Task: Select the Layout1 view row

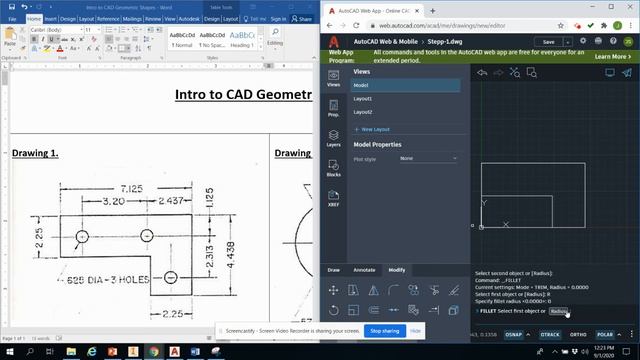Action: (x=406, y=99)
